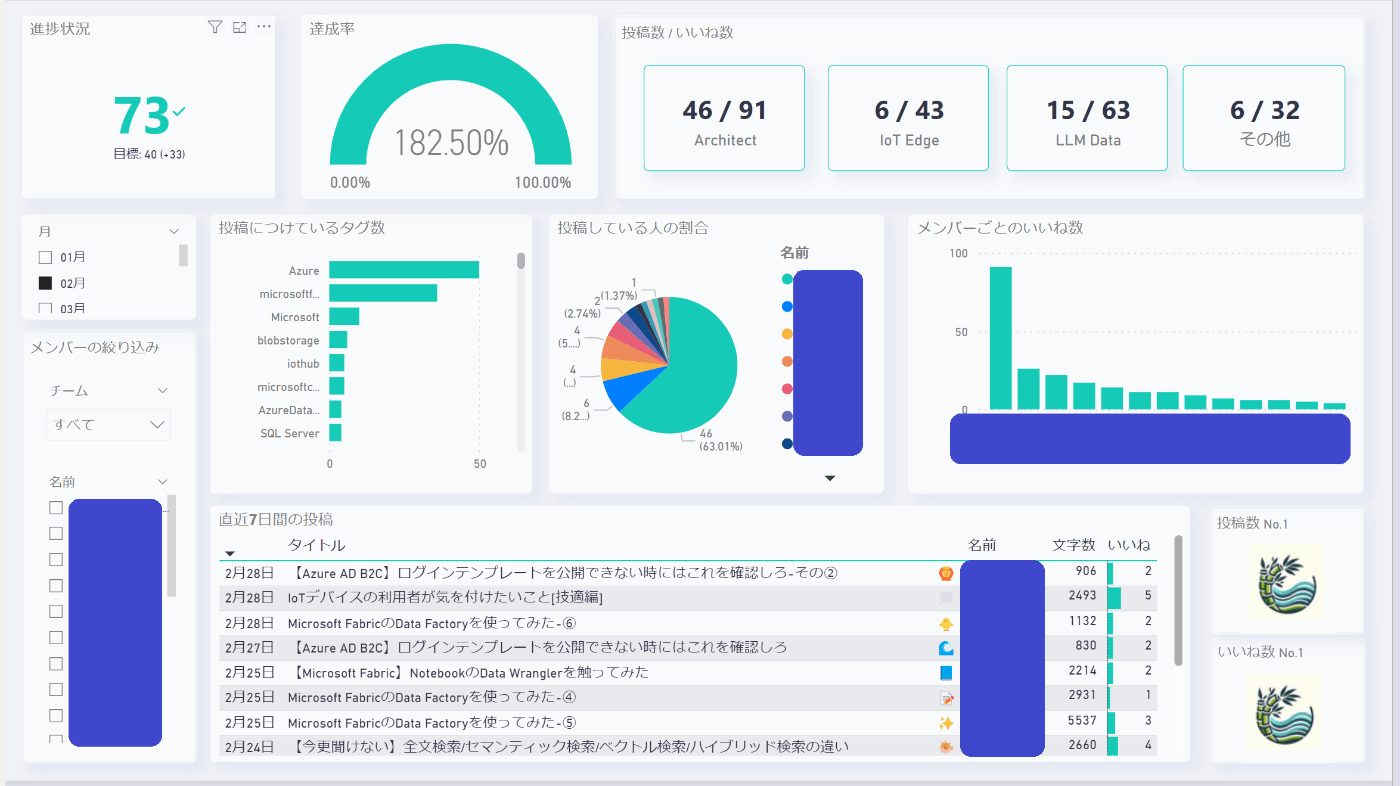
Task: Click the 達成率 gauge showing 182.50%
Action: 451,105
